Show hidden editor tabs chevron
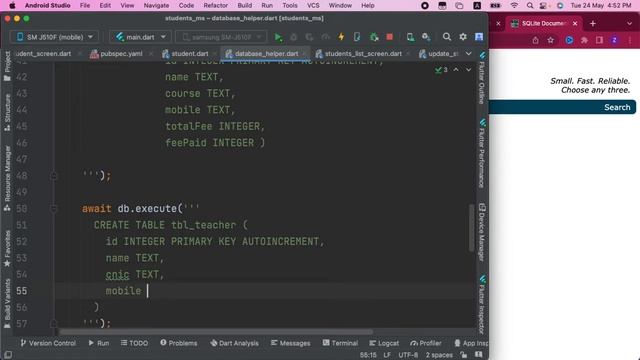640x360 pixels. [469, 54]
